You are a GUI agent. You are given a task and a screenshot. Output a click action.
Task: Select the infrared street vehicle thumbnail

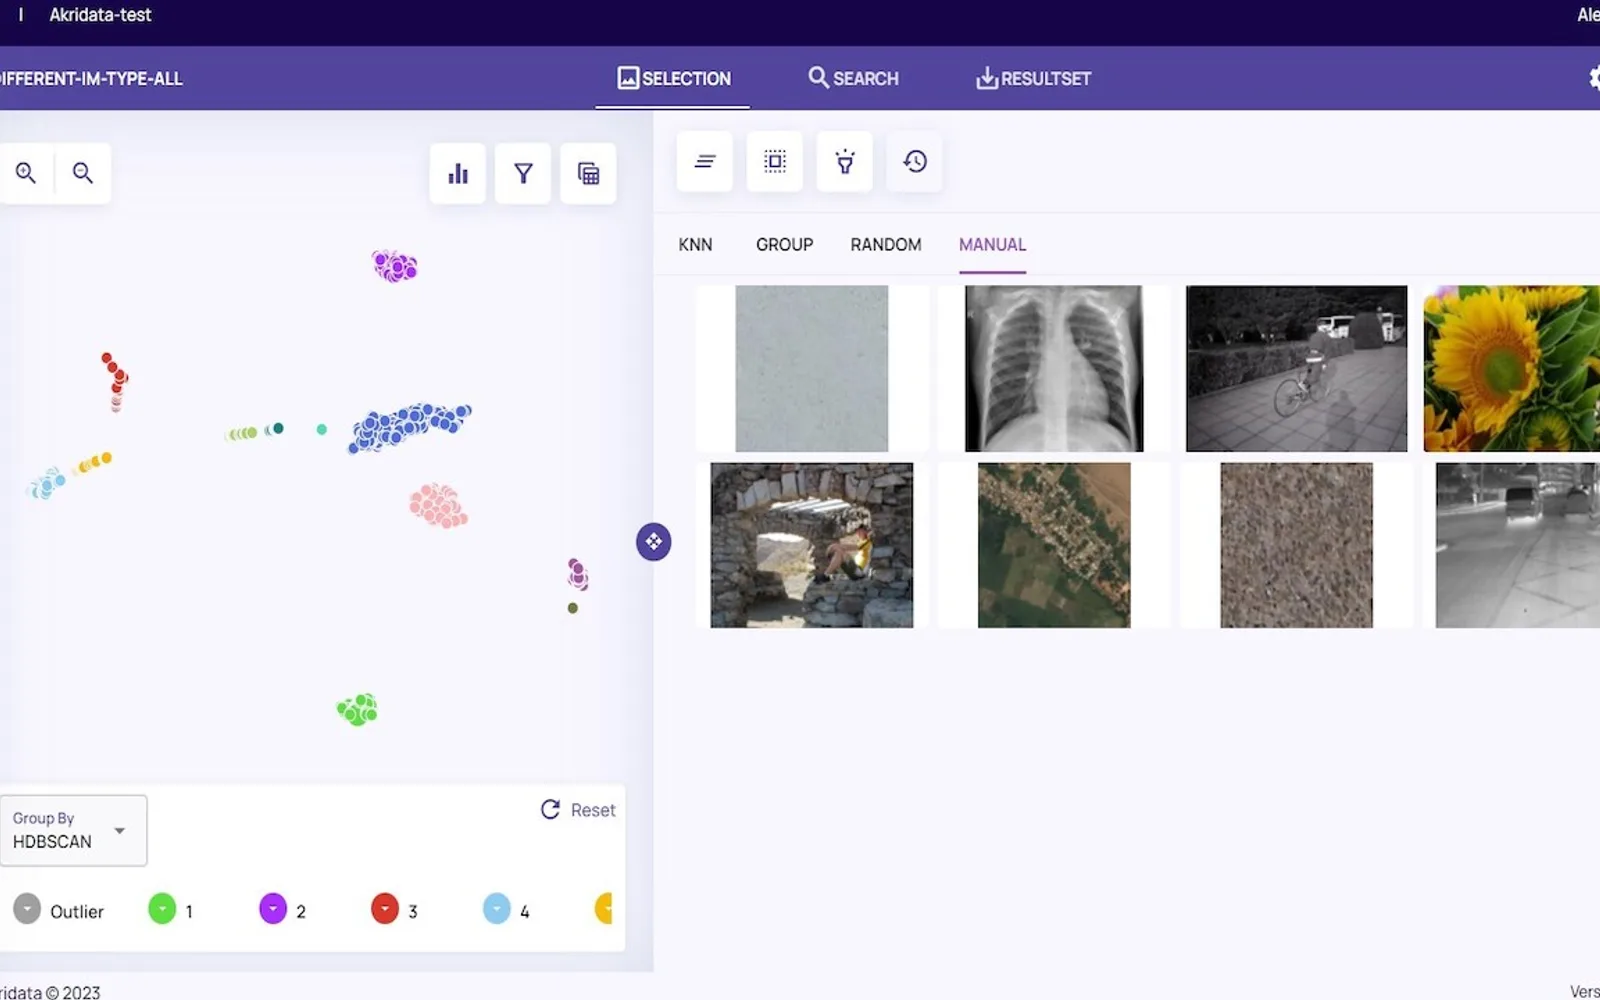[1517, 545]
